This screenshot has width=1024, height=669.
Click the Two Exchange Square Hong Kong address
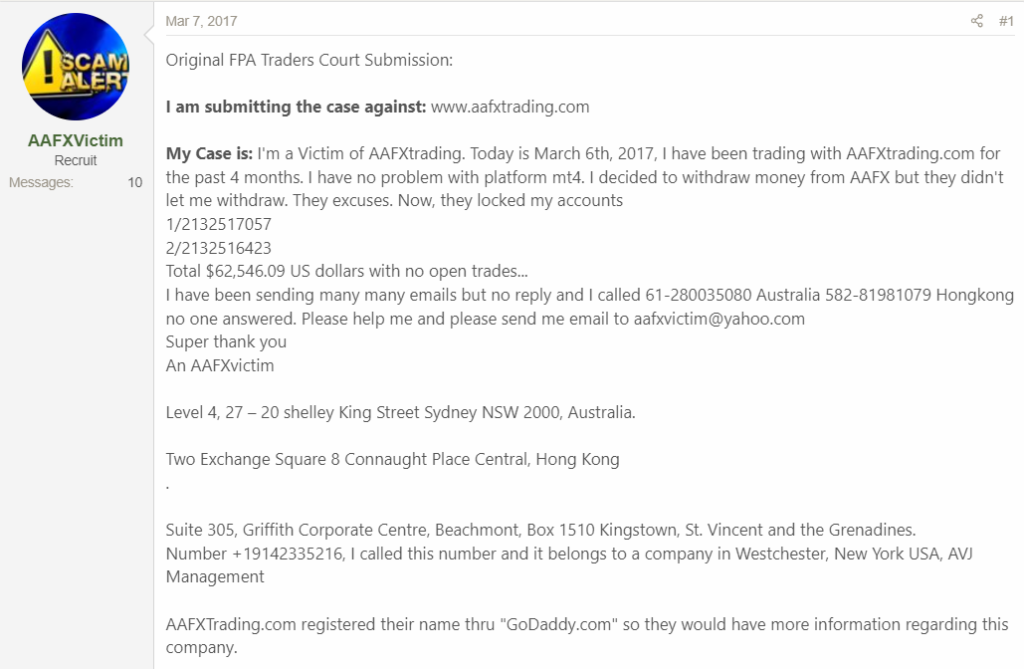392,459
